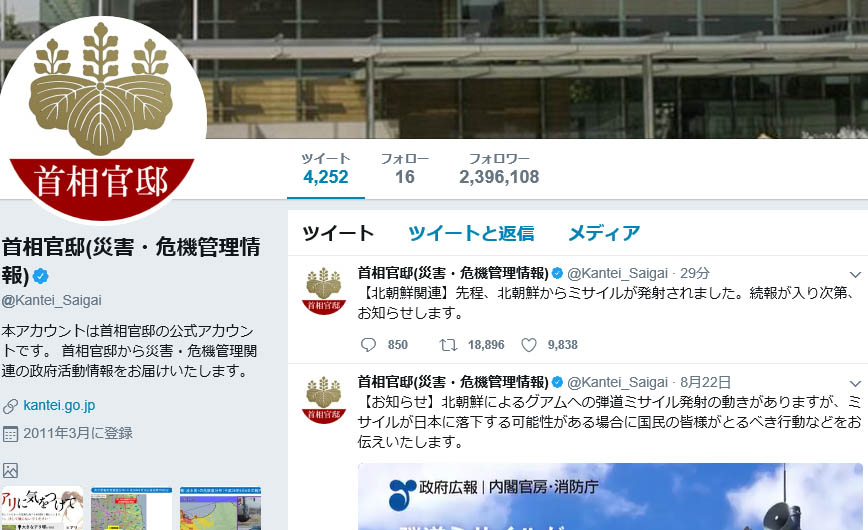This screenshot has height=530, width=868.
Task: Open the アリに気をつけて media thumbnail
Action: pos(42,508)
